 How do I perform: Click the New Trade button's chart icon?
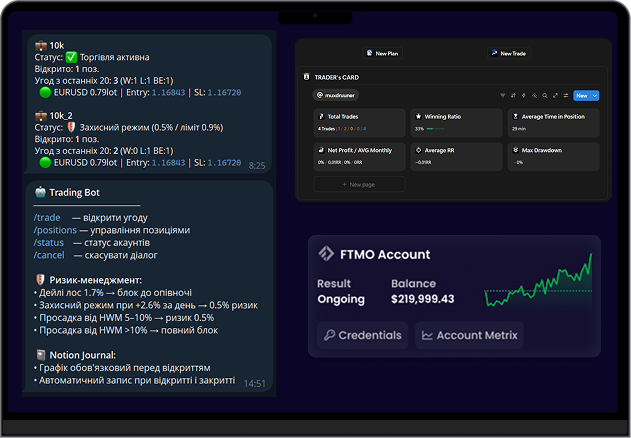pos(494,53)
